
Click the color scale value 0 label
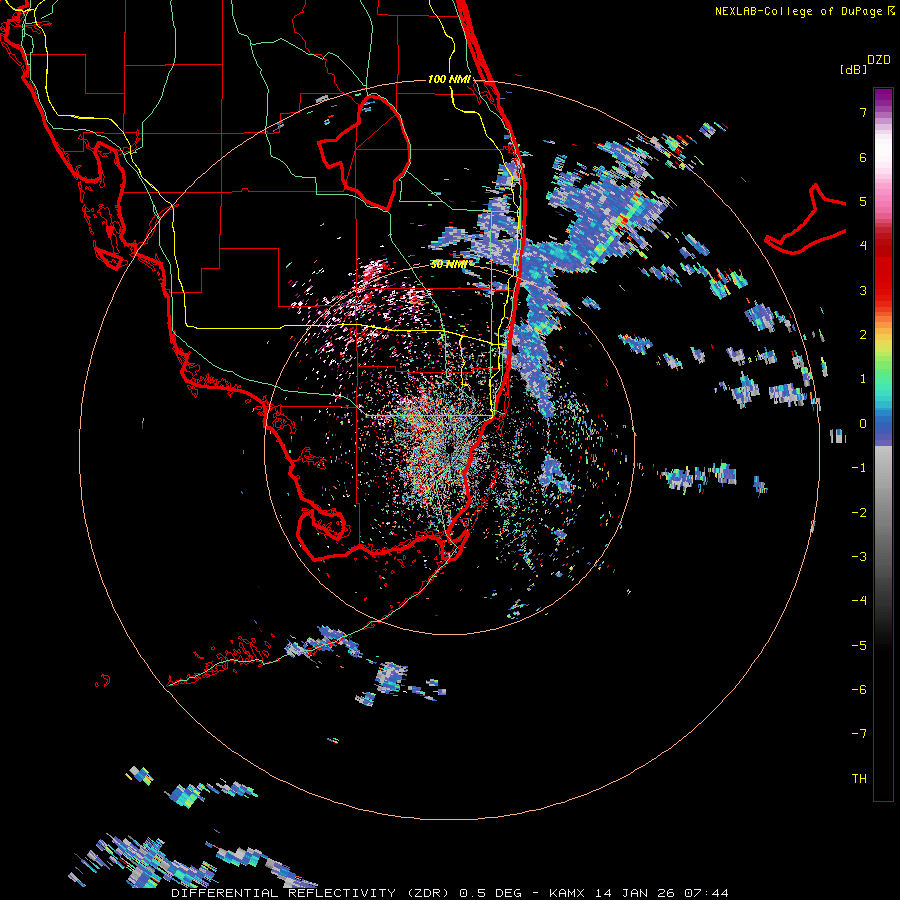[863, 424]
